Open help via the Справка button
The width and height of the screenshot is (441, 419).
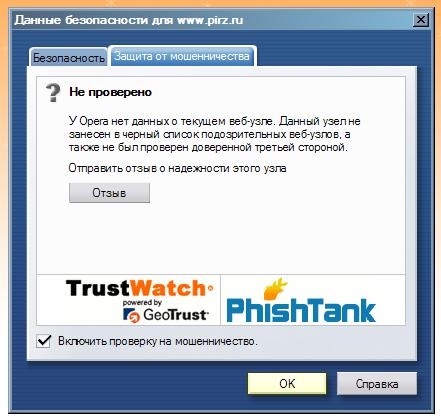point(377,384)
